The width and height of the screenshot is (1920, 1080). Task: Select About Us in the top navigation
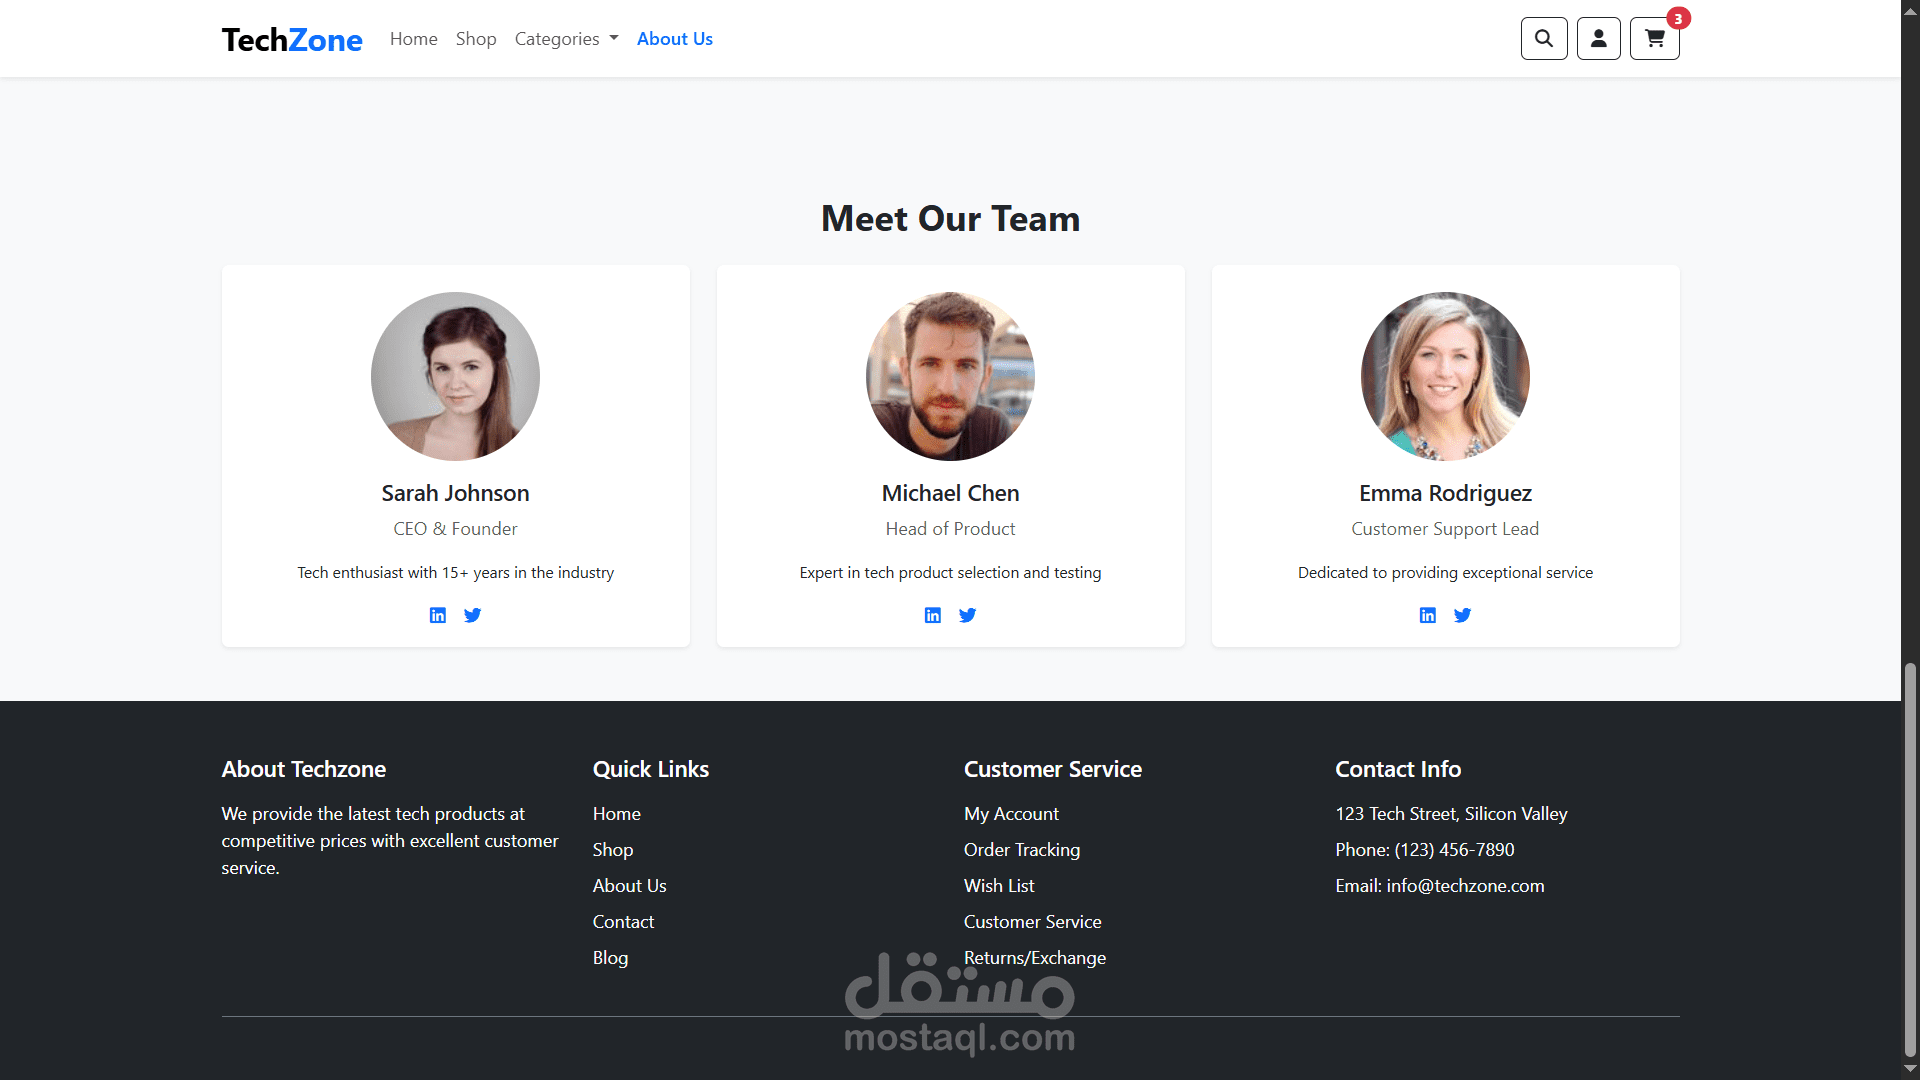coord(675,39)
